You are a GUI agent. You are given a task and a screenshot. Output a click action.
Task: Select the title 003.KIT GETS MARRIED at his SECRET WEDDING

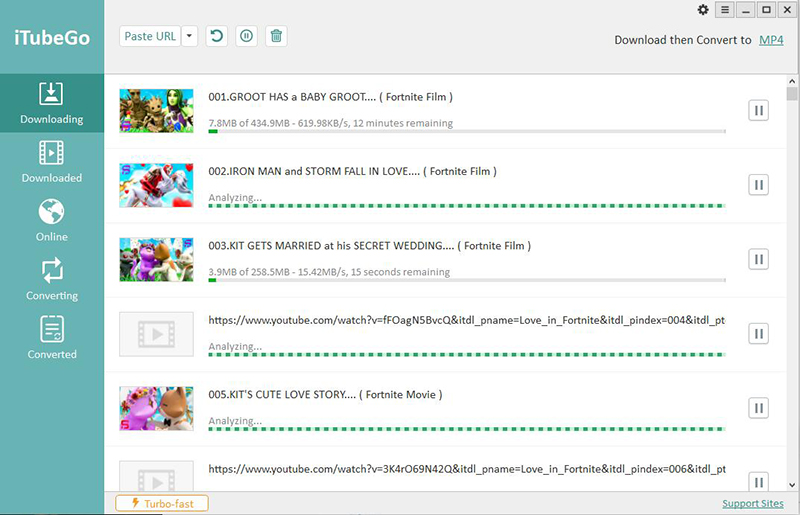[x=369, y=246]
